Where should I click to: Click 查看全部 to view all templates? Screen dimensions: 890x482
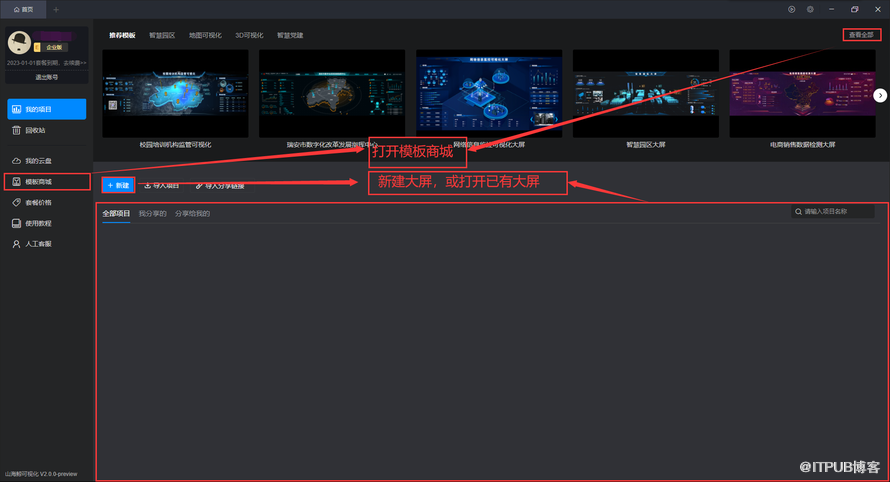click(861, 35)
